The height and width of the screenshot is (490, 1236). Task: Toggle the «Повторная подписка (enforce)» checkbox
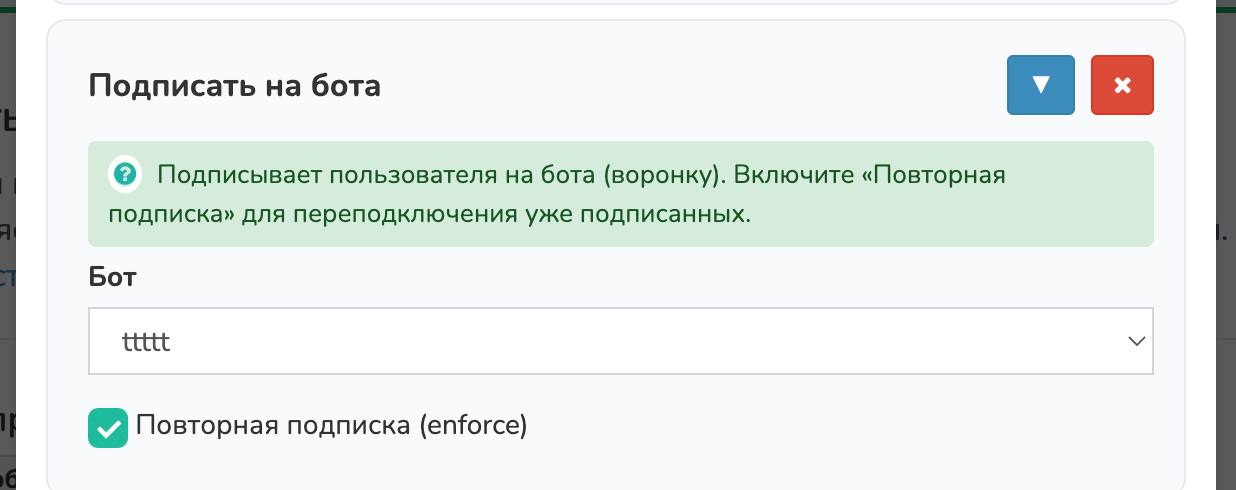point(108,428)
